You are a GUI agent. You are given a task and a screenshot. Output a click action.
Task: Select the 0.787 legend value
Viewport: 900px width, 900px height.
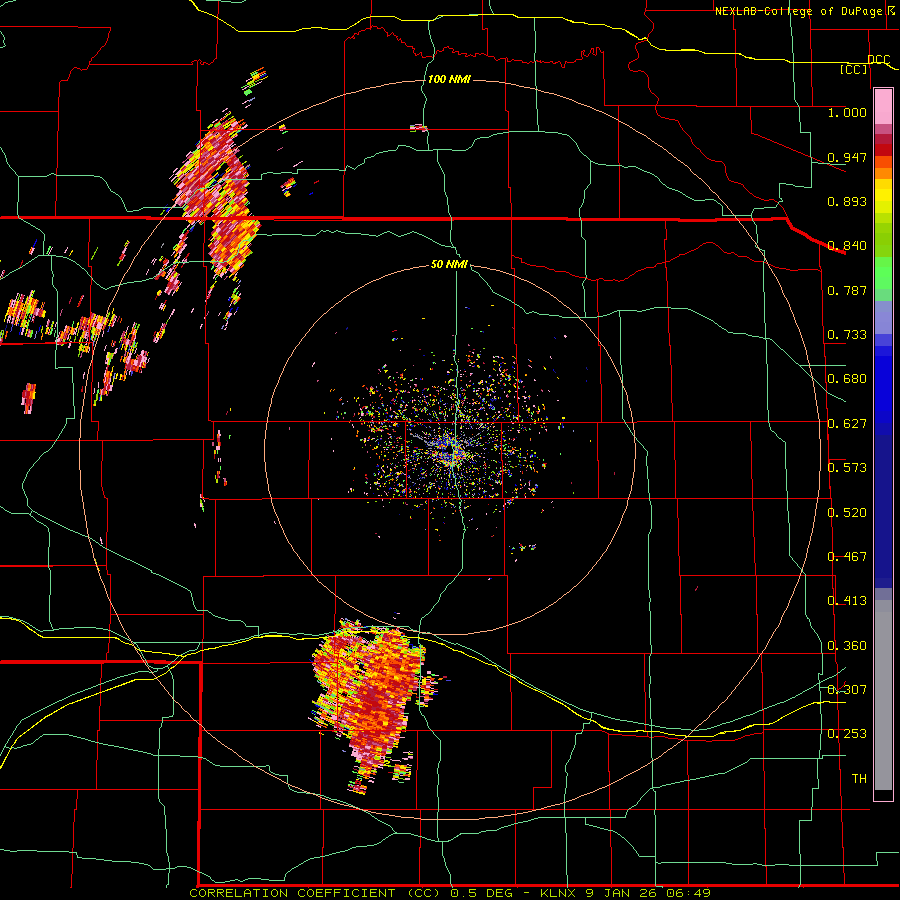point(847,290)
